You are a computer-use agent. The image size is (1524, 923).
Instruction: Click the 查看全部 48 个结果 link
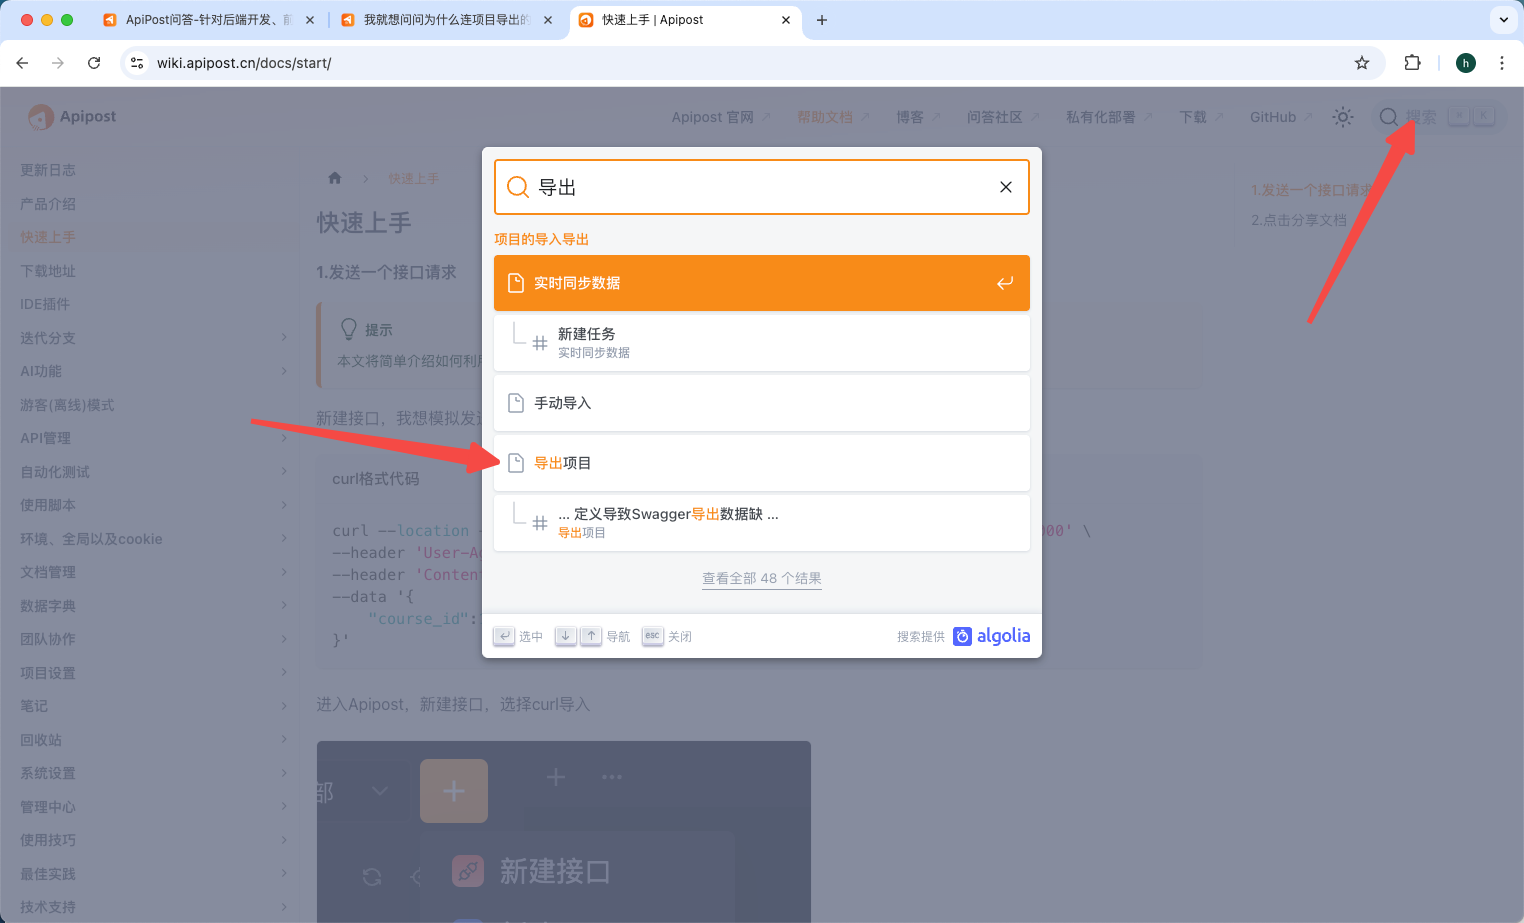point(762,578)
